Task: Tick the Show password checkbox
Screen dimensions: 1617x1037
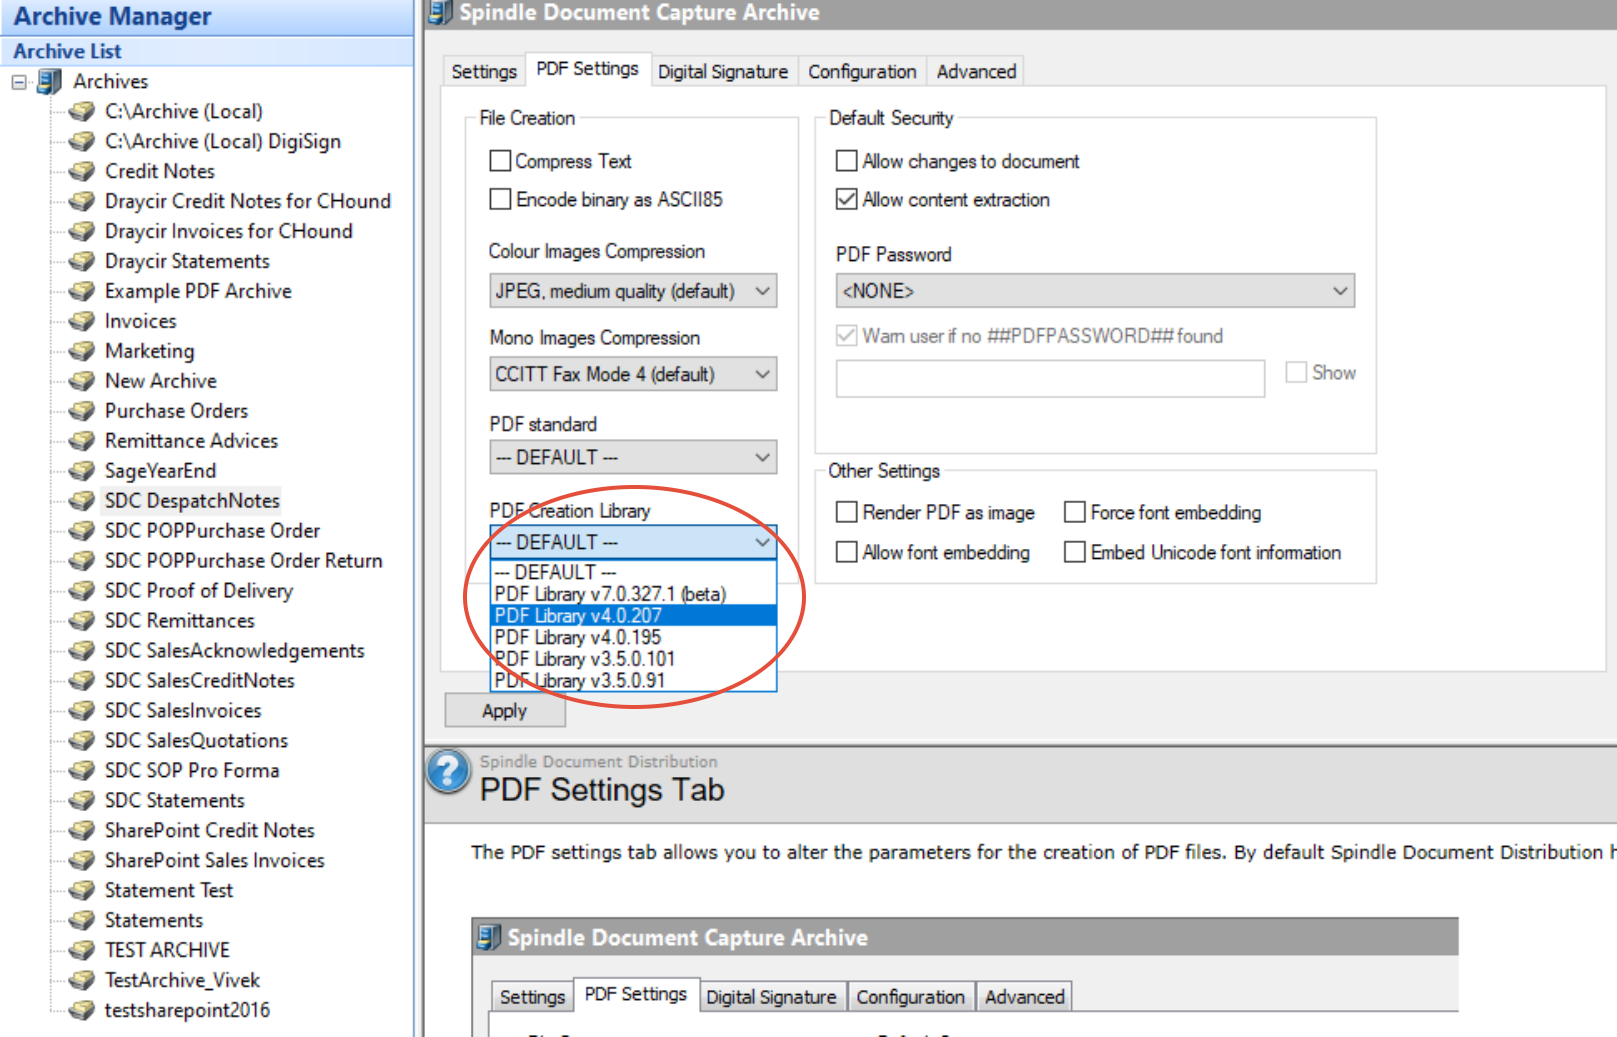Action: pos(1296,372)
